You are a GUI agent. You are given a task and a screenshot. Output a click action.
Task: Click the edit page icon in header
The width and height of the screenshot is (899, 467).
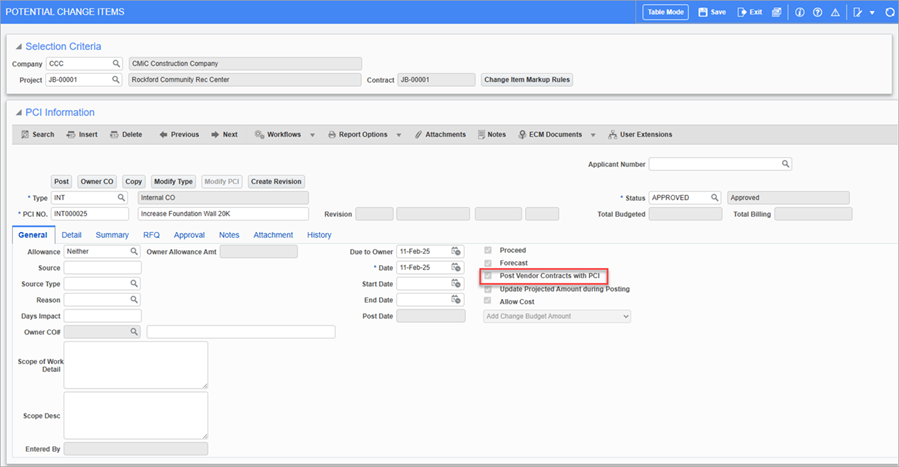click(858, 12)
